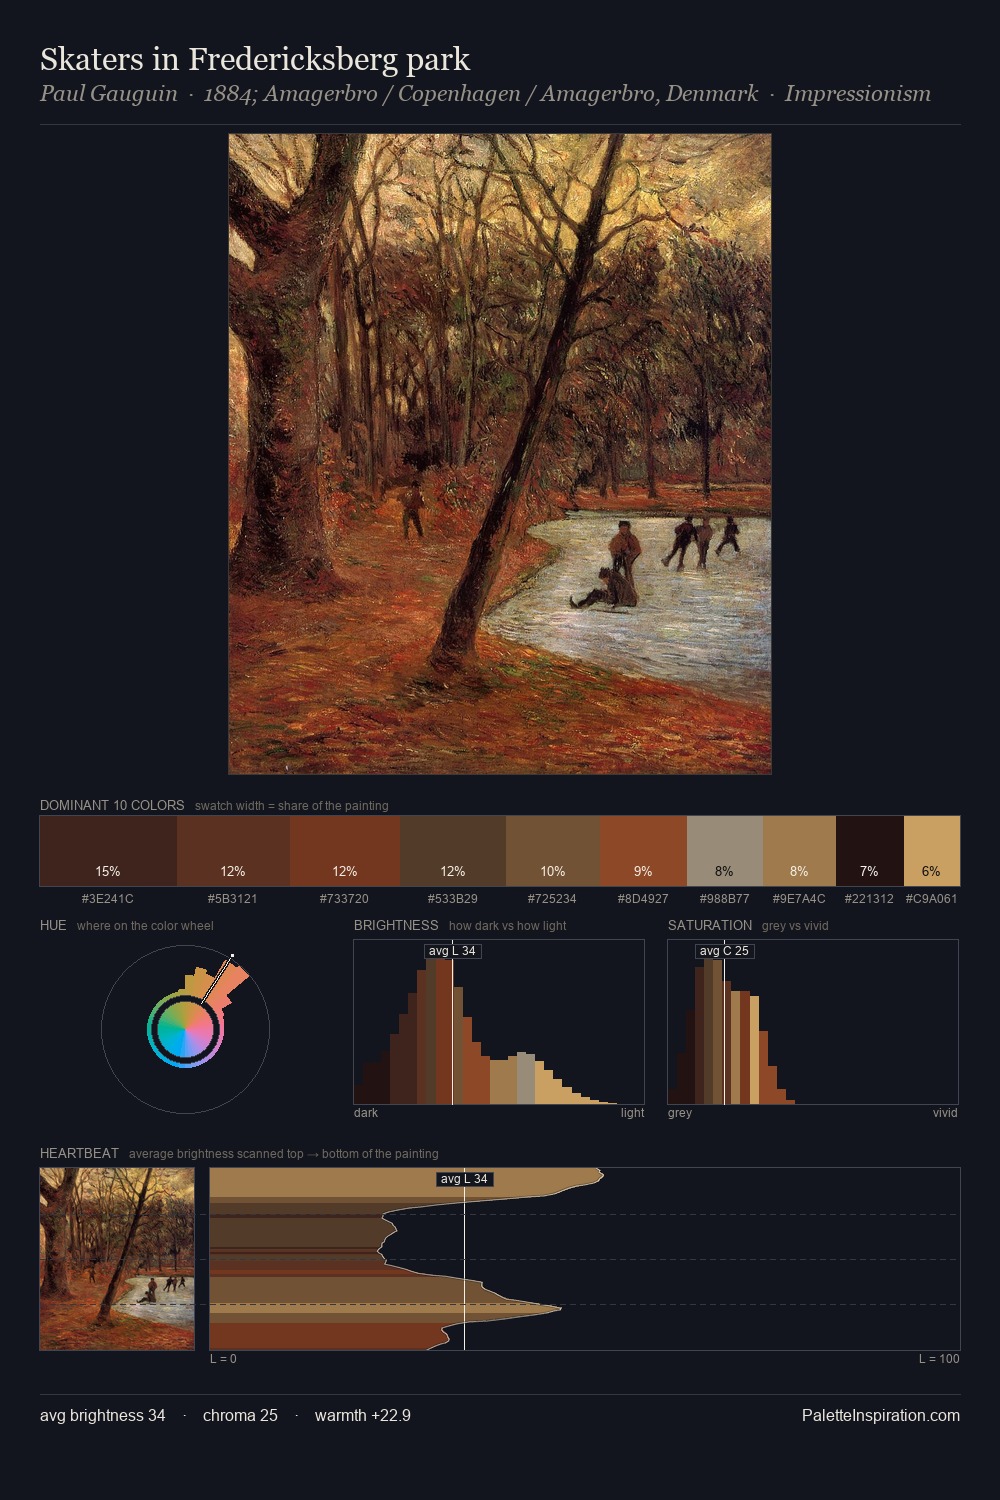The height and width of the screenshot is (1500, 1000).
Task: Click the brightness histogram chart
Action: pyautogui.click(x=499, y=1022)
